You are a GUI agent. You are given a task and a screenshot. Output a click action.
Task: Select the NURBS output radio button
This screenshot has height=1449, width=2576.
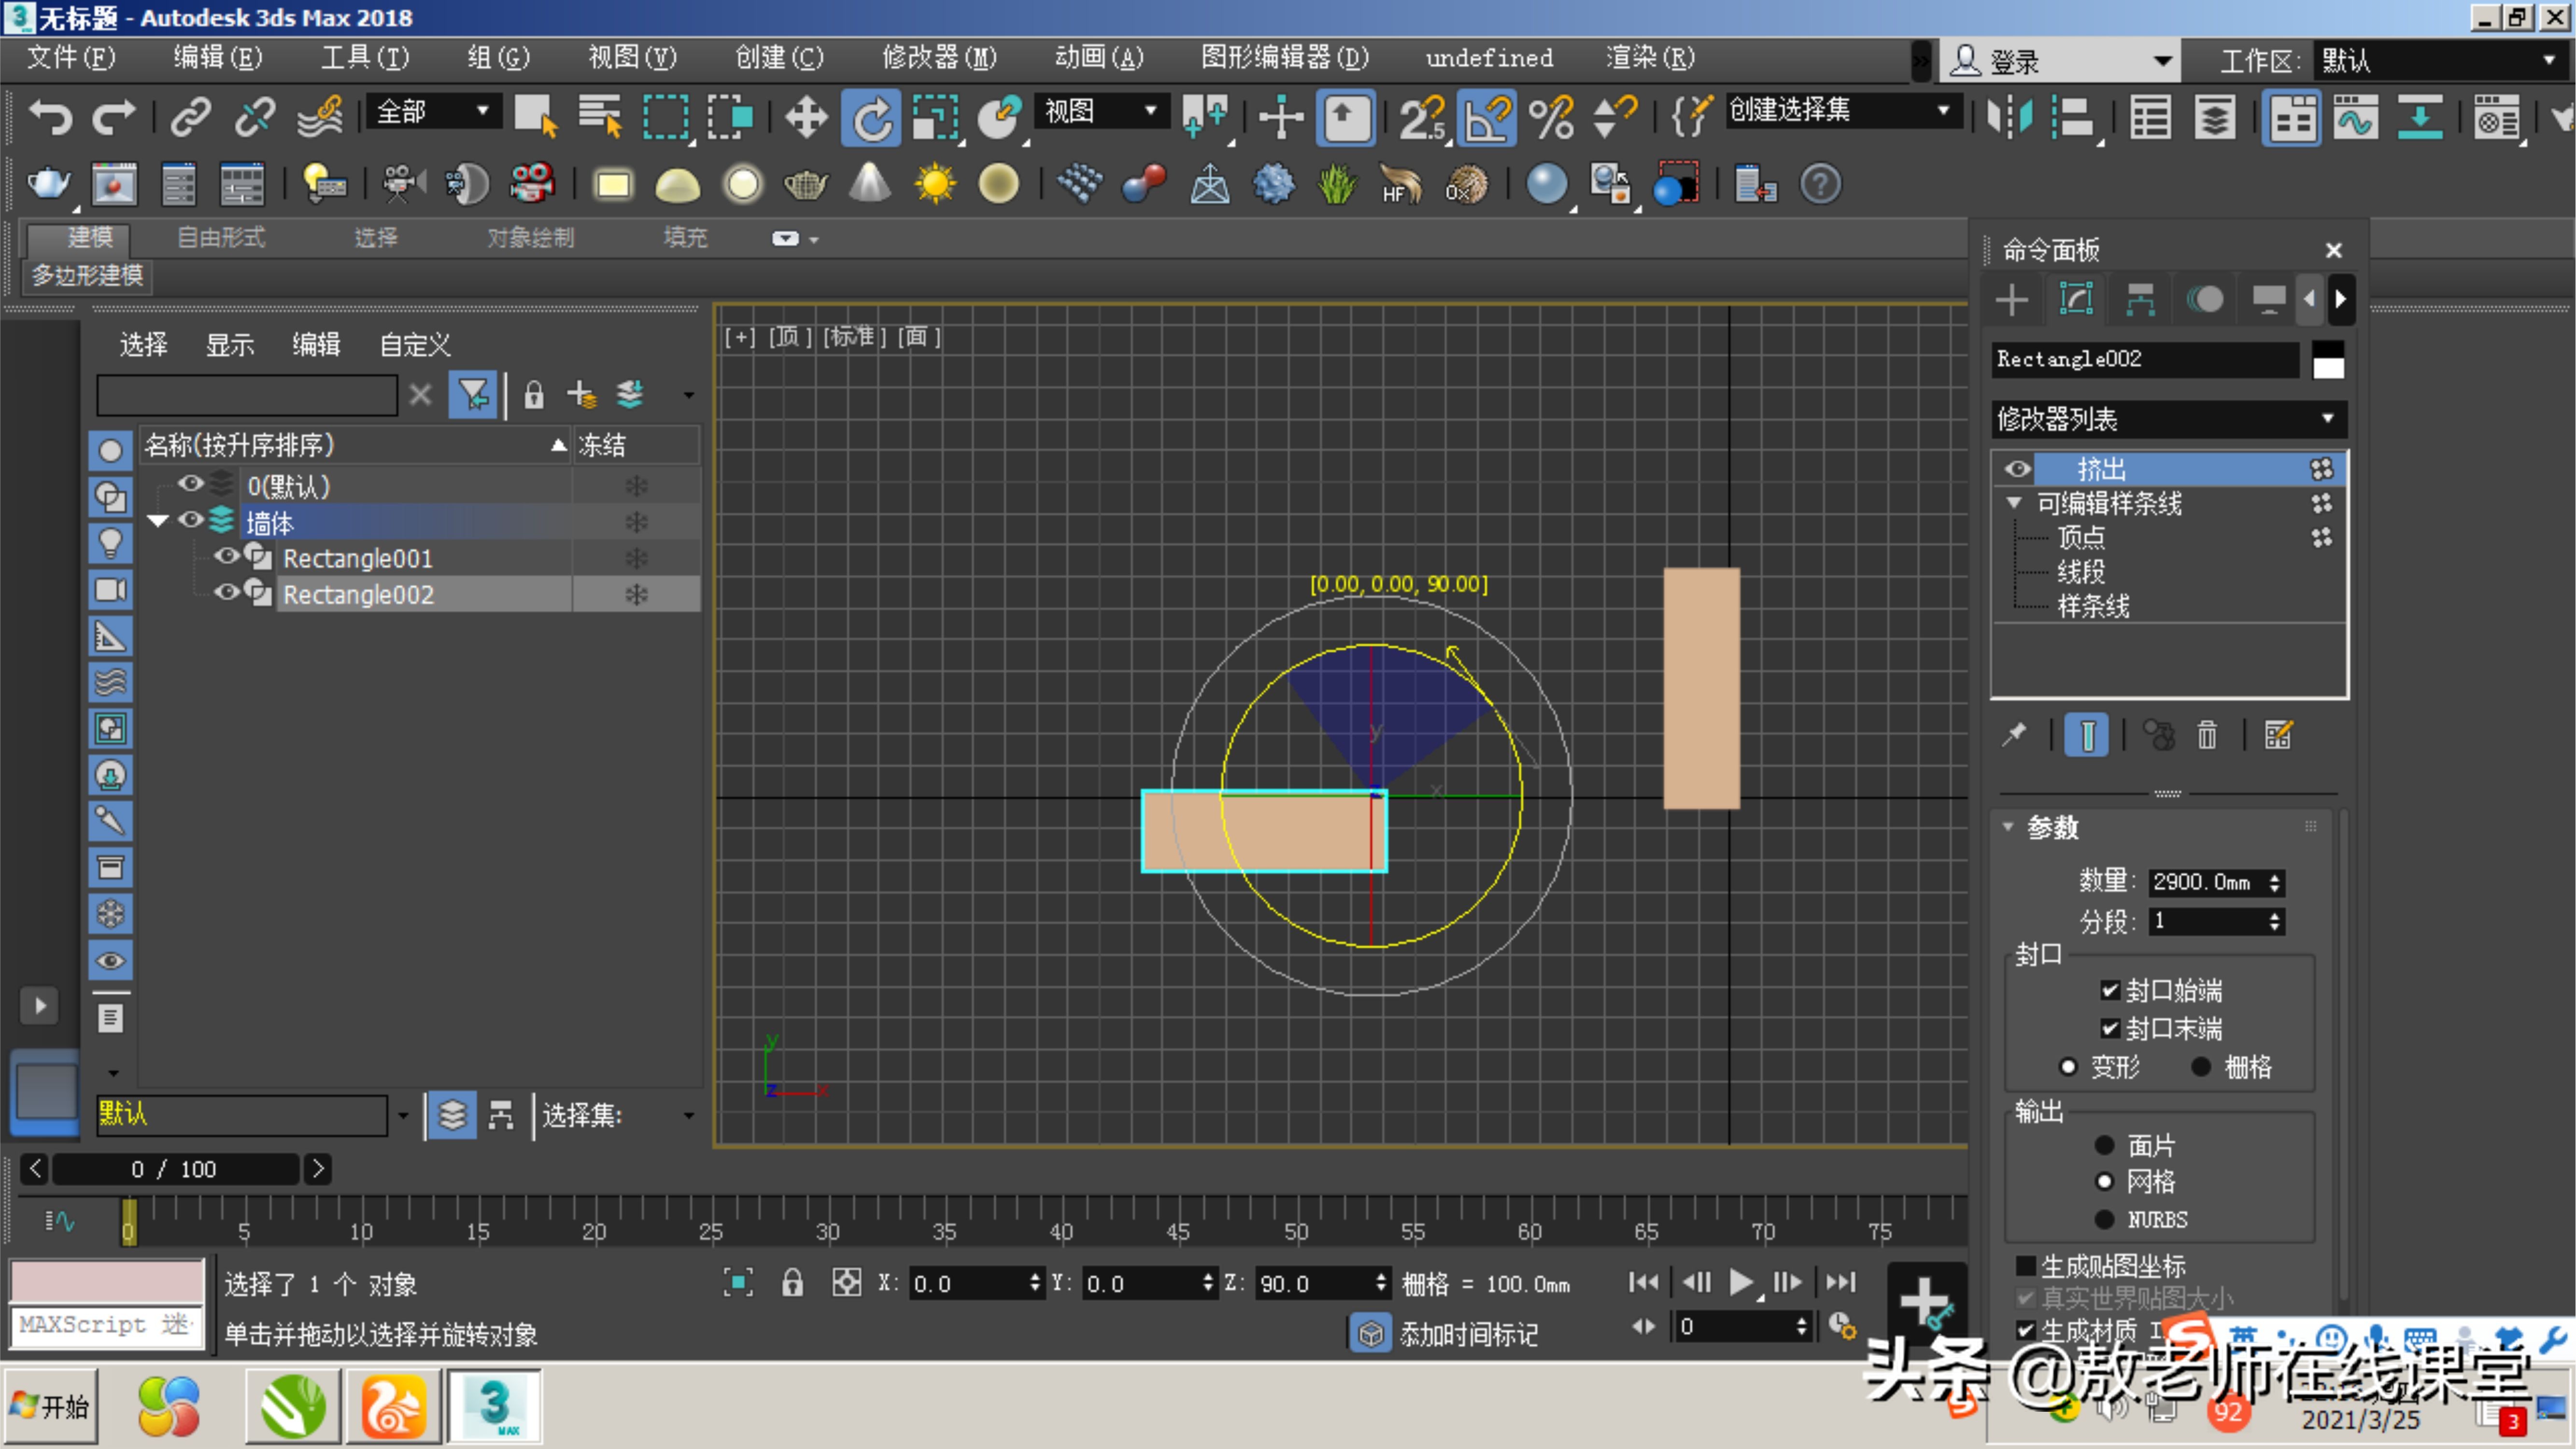(2104, 1219)
